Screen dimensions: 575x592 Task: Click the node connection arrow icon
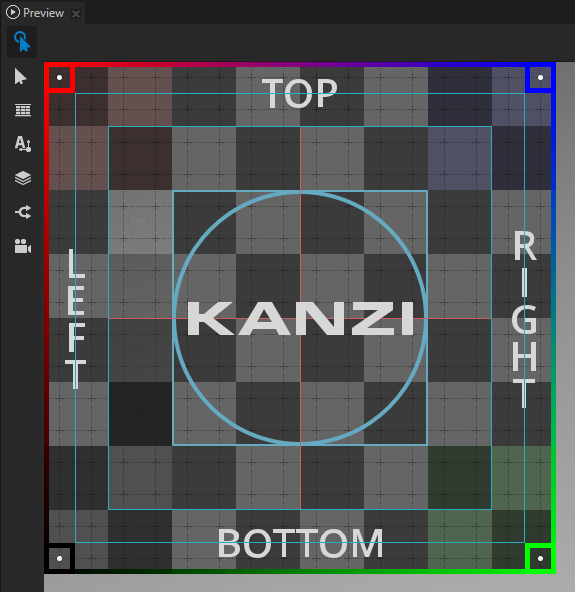(x=23, y=212)
